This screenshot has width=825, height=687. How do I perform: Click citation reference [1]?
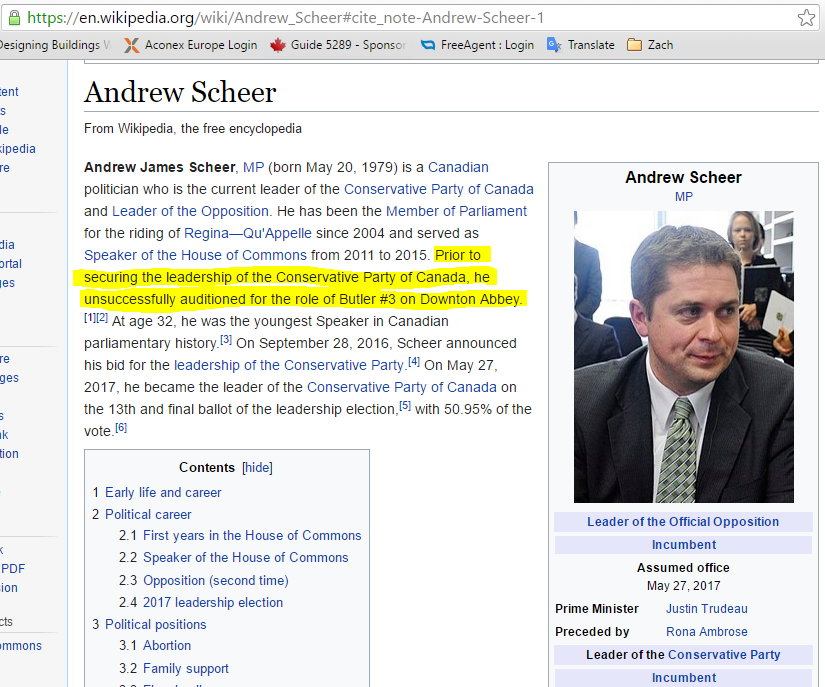coord(90,317)
